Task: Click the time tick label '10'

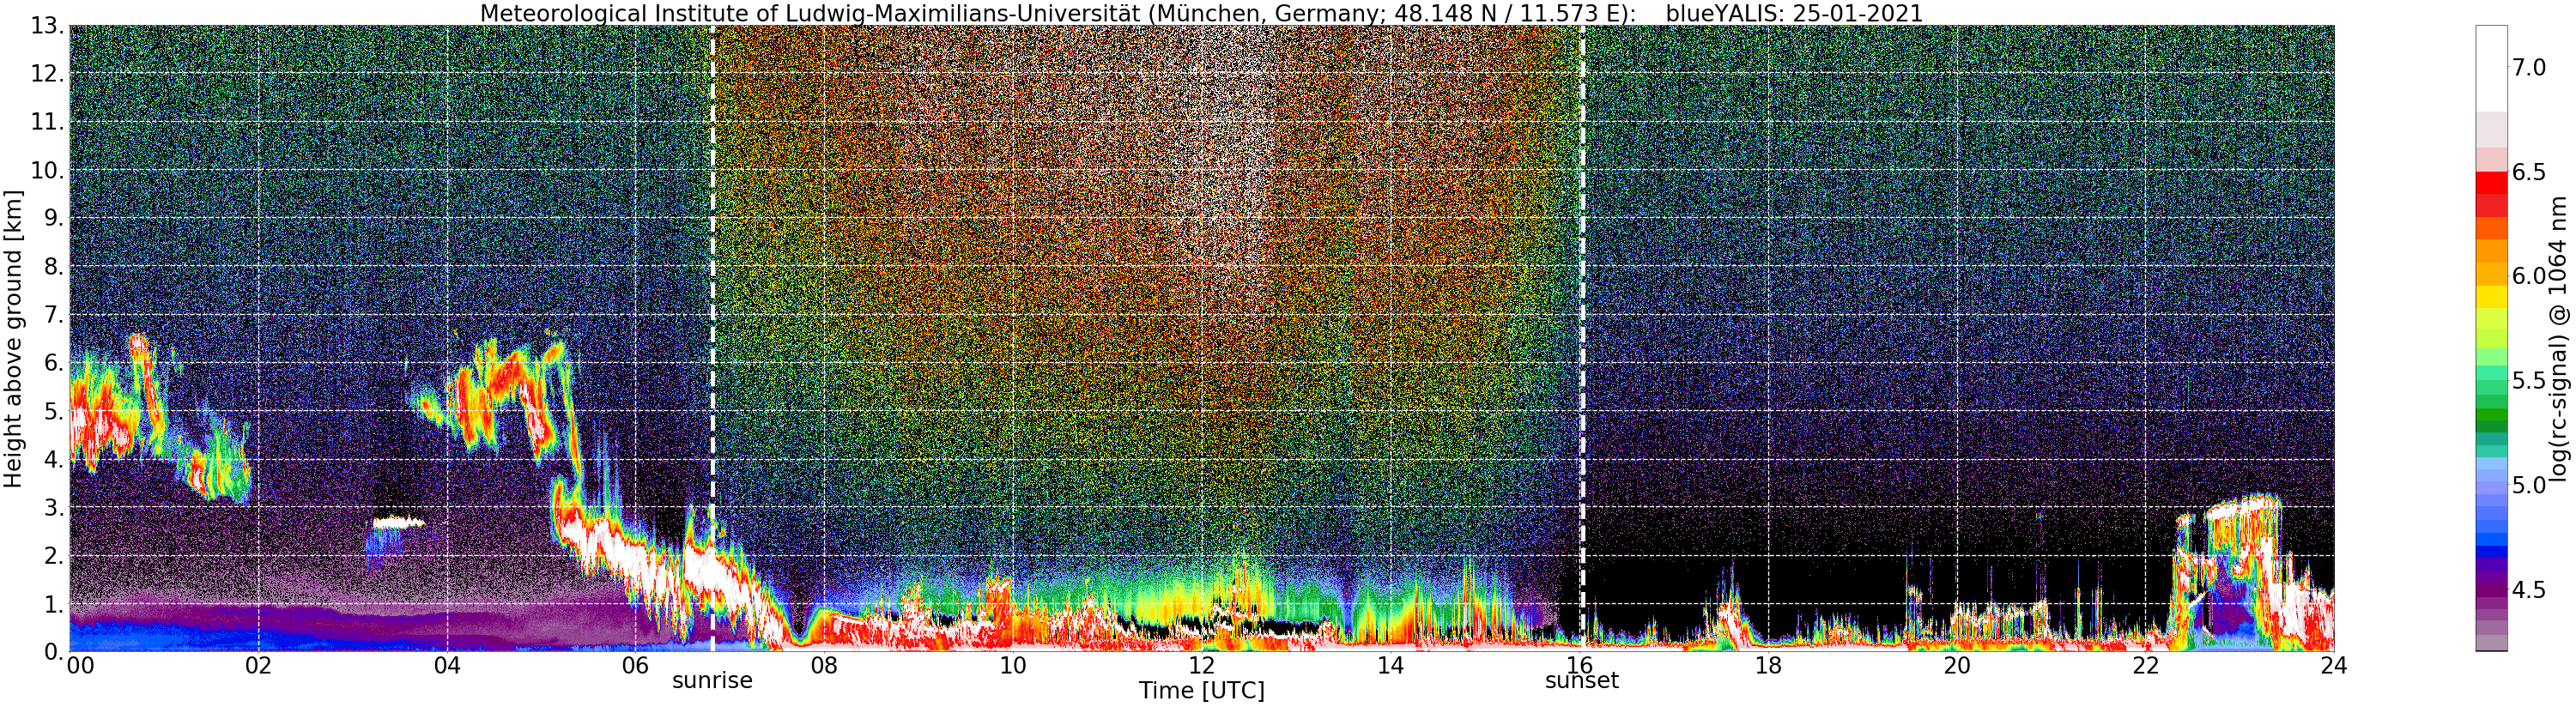Action: (x=1013, y=667)
